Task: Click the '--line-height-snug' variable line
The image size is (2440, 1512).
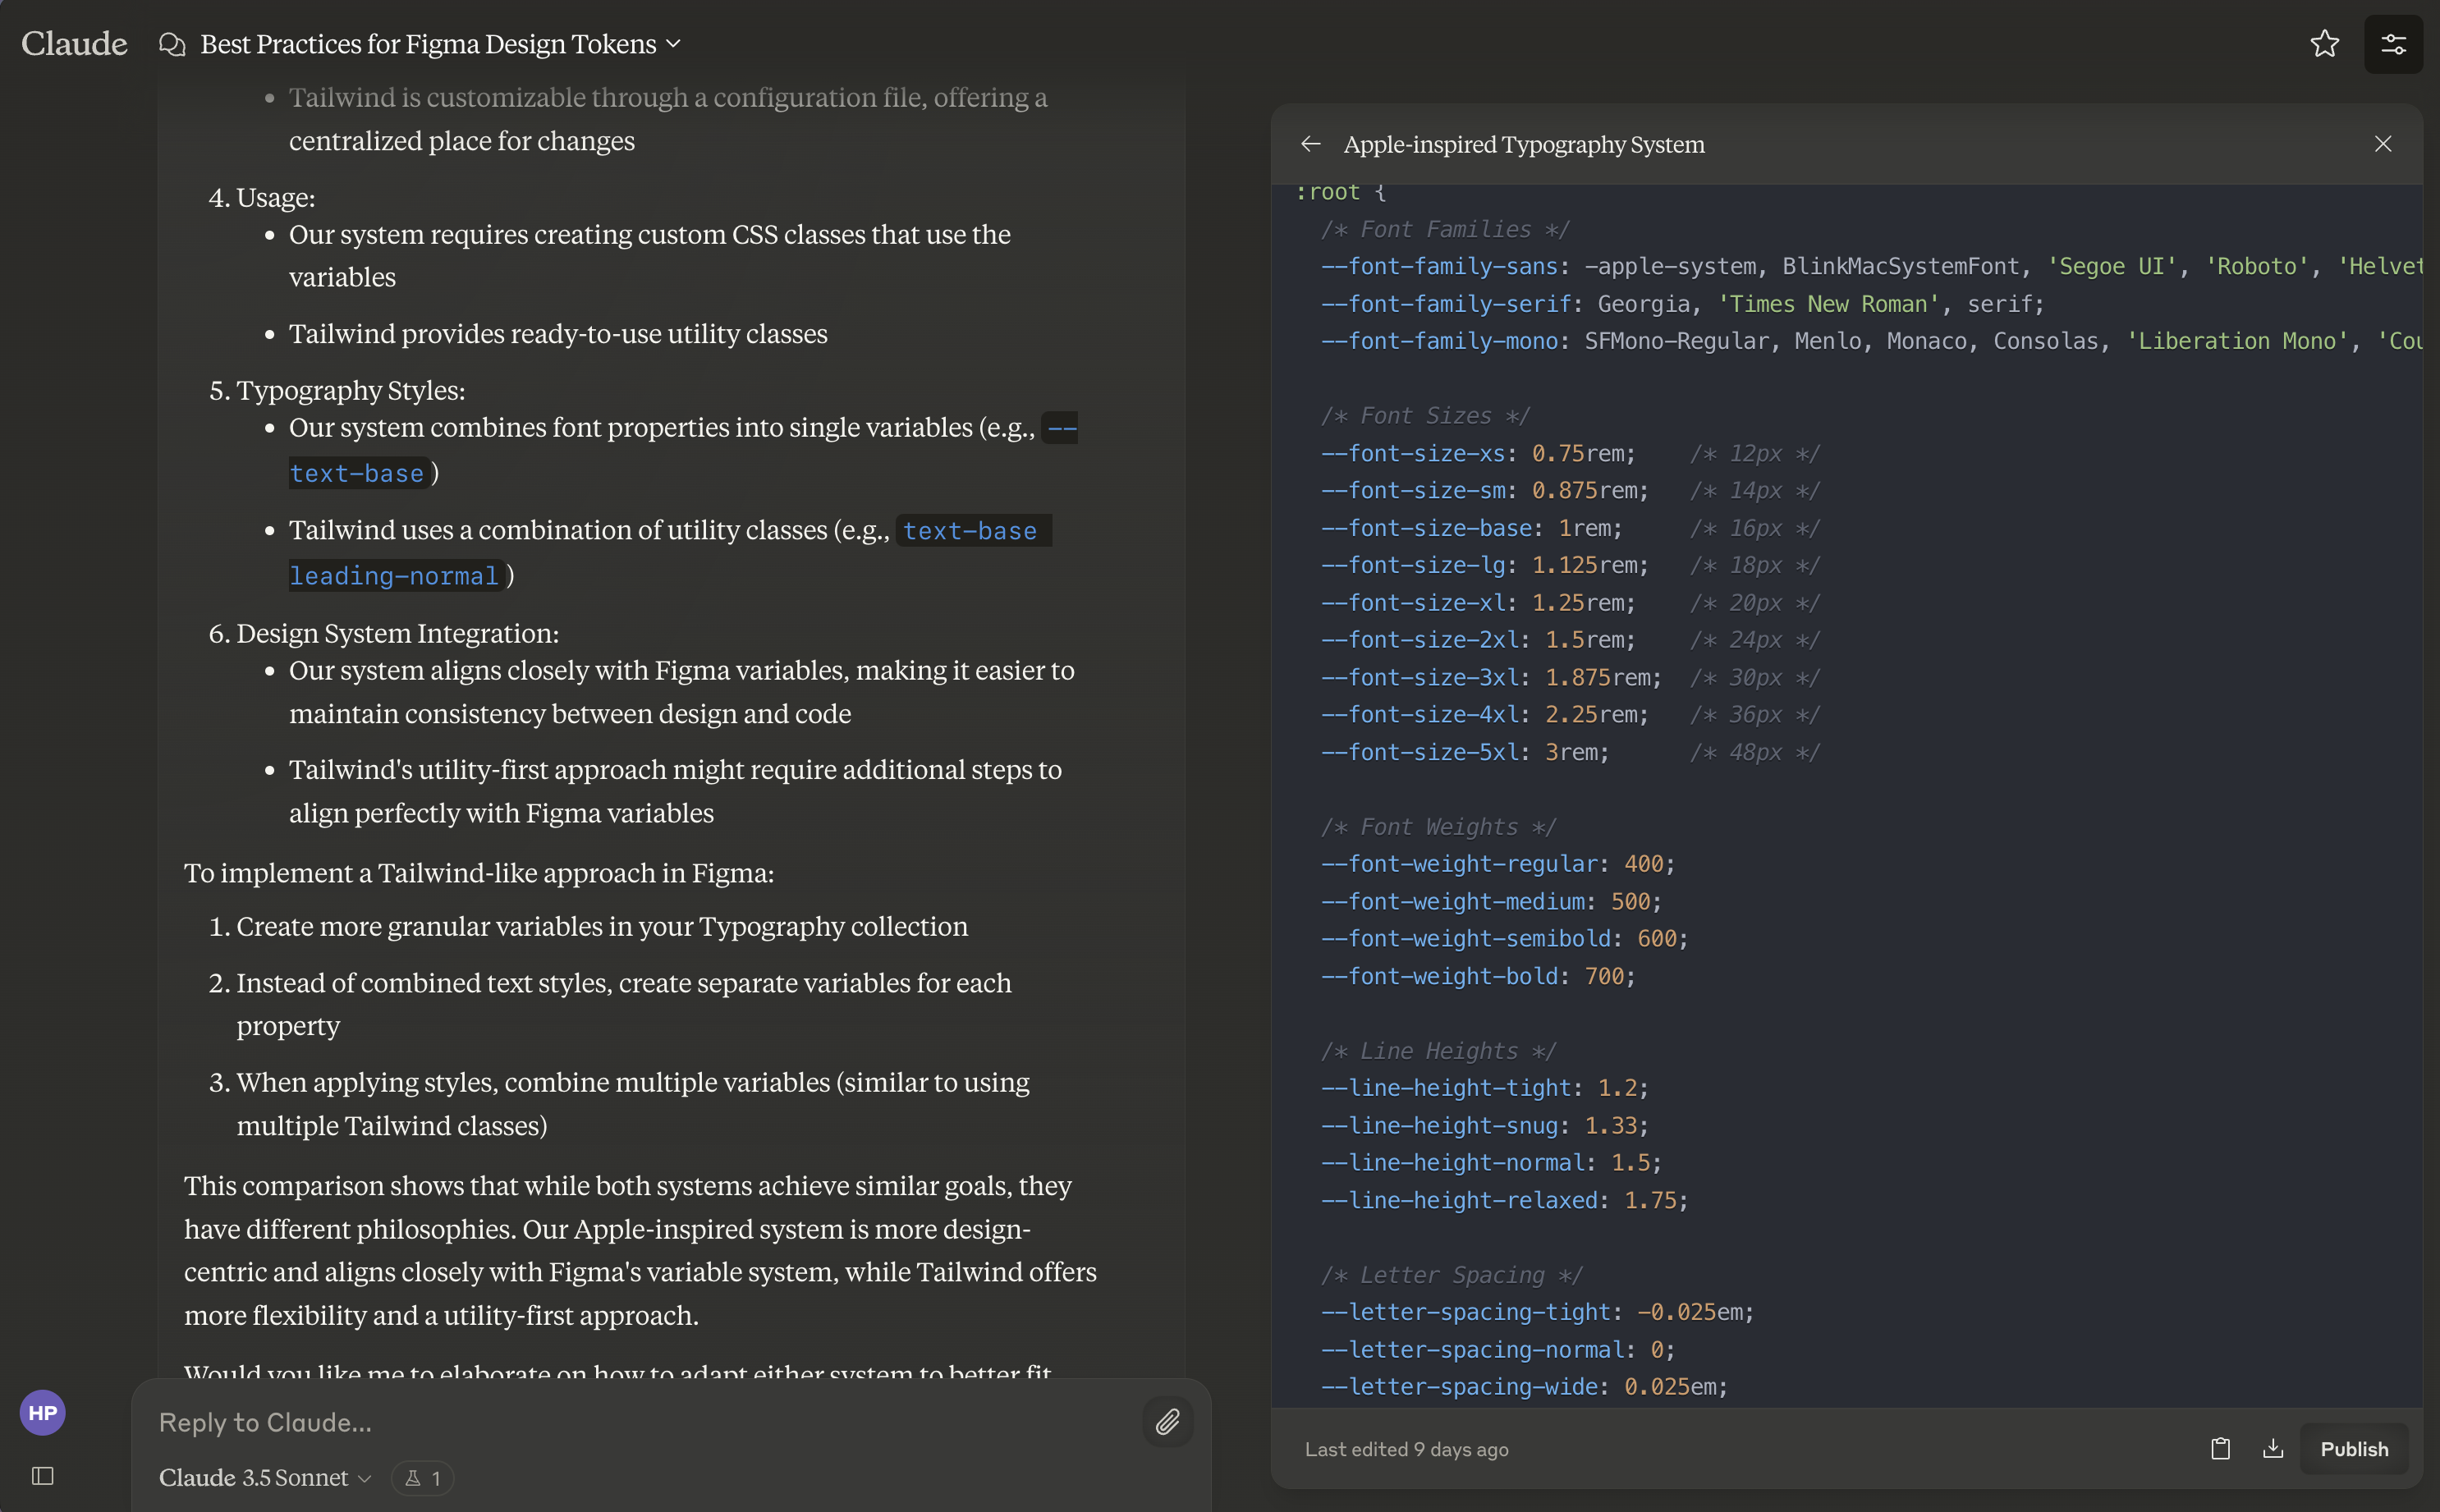Action: click(1485, 1126)
